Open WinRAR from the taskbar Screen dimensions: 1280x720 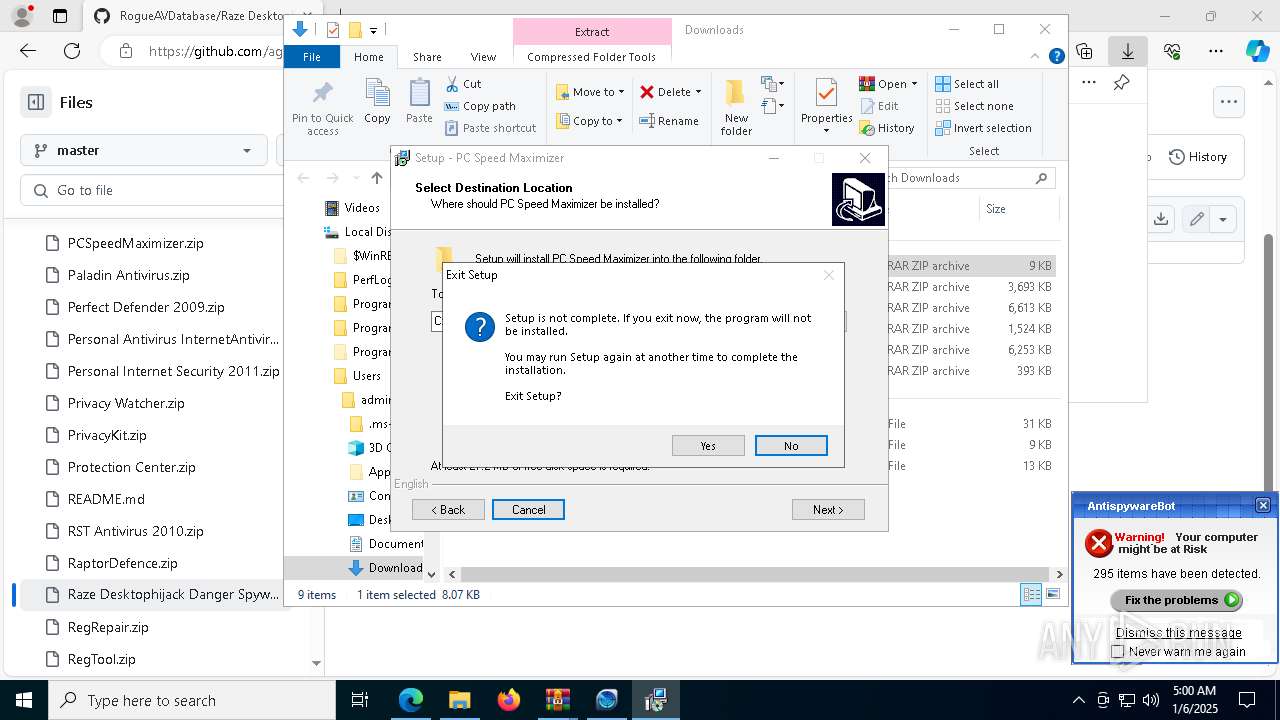(558, 700)
